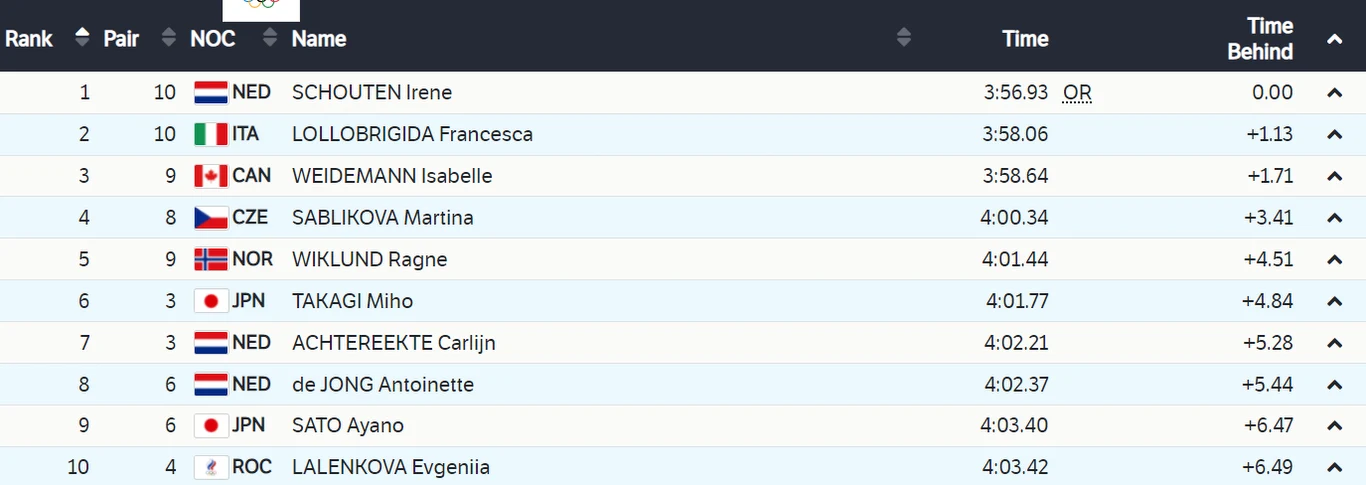Collapse all rows with header chevron

(1334, 40)
